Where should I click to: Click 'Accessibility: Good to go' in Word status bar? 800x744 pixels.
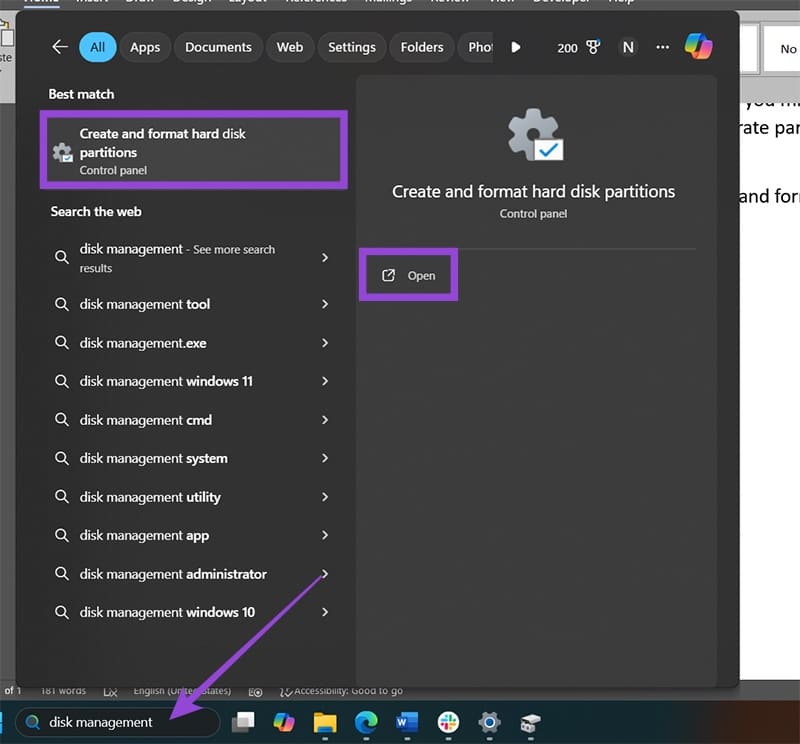341,691
